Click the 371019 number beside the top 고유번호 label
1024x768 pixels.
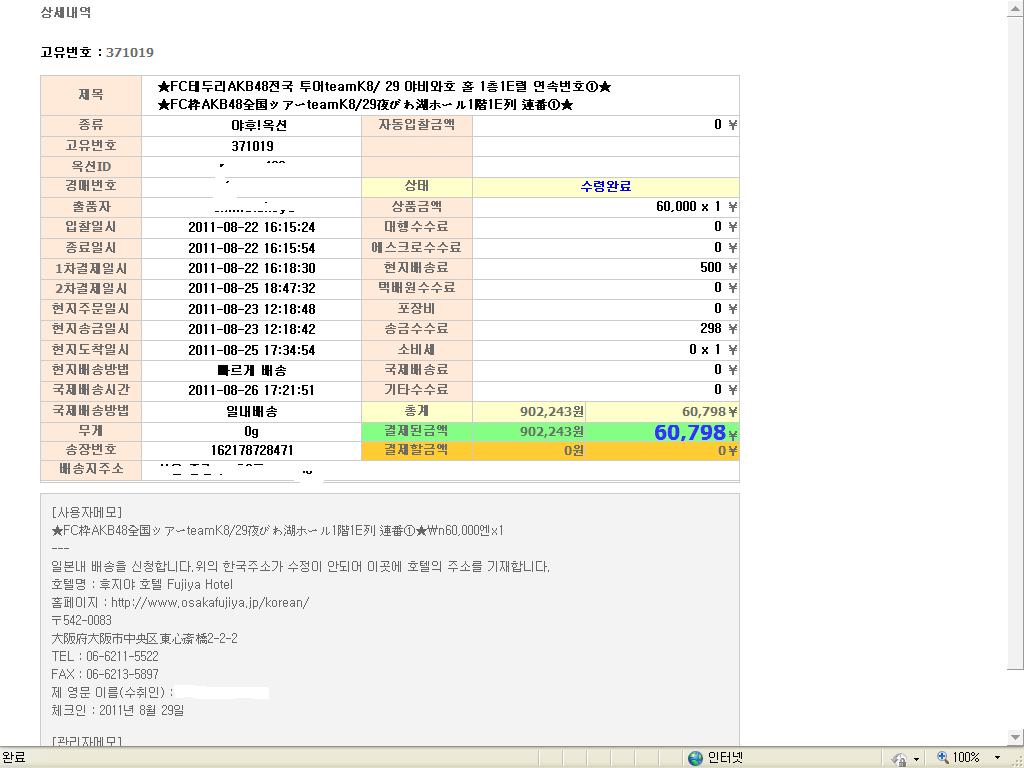130,52
